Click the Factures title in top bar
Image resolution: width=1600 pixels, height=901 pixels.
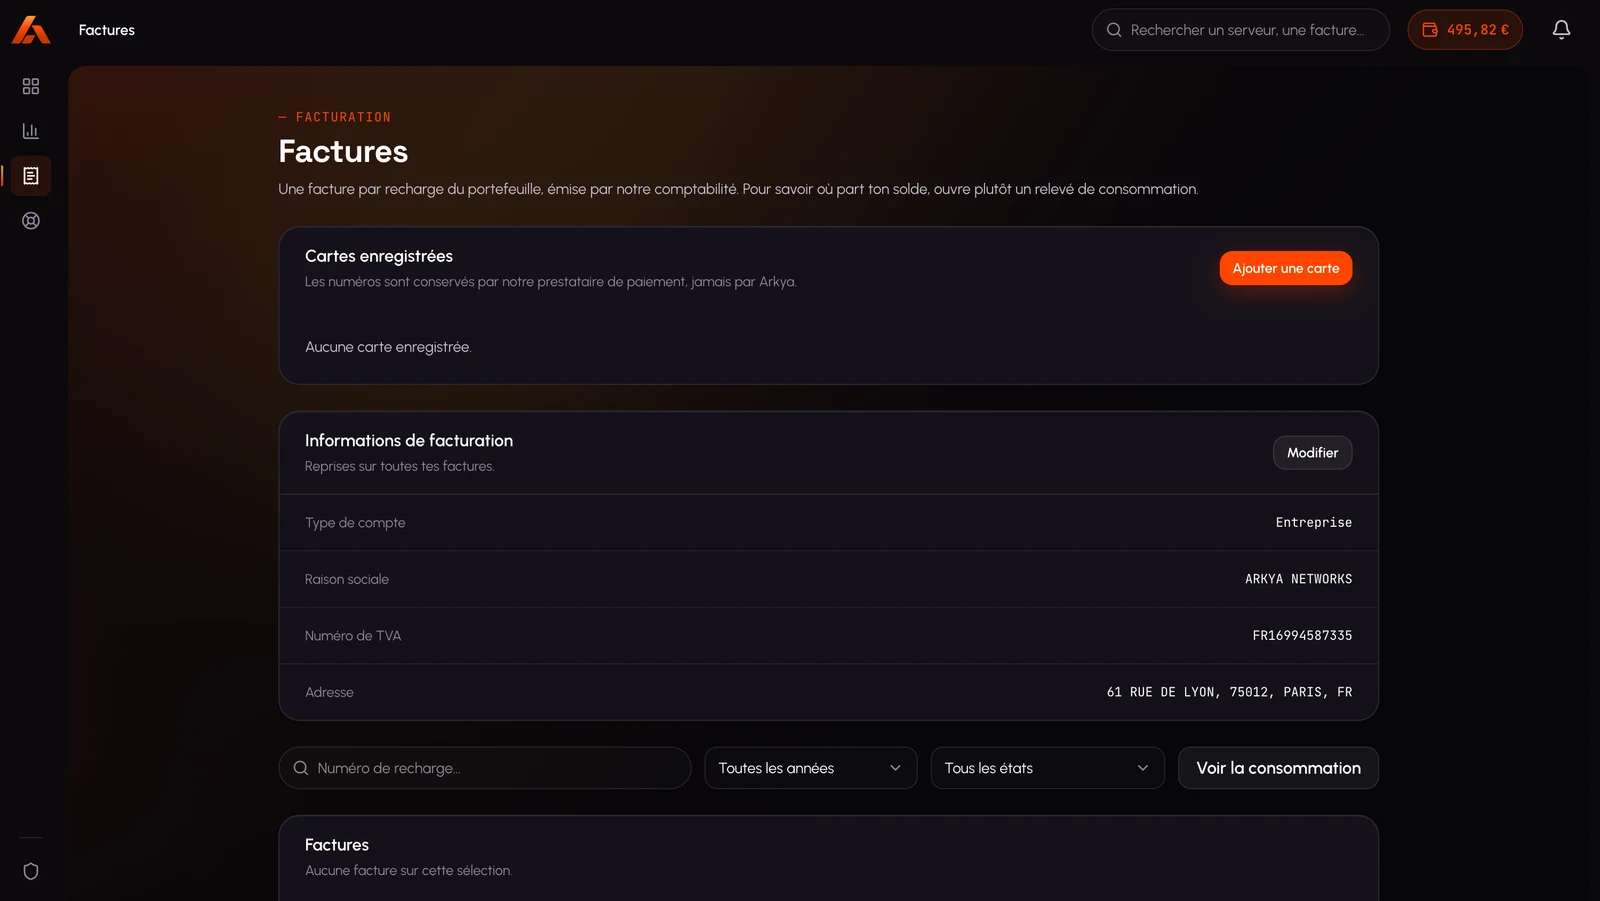tap(107, 30)
